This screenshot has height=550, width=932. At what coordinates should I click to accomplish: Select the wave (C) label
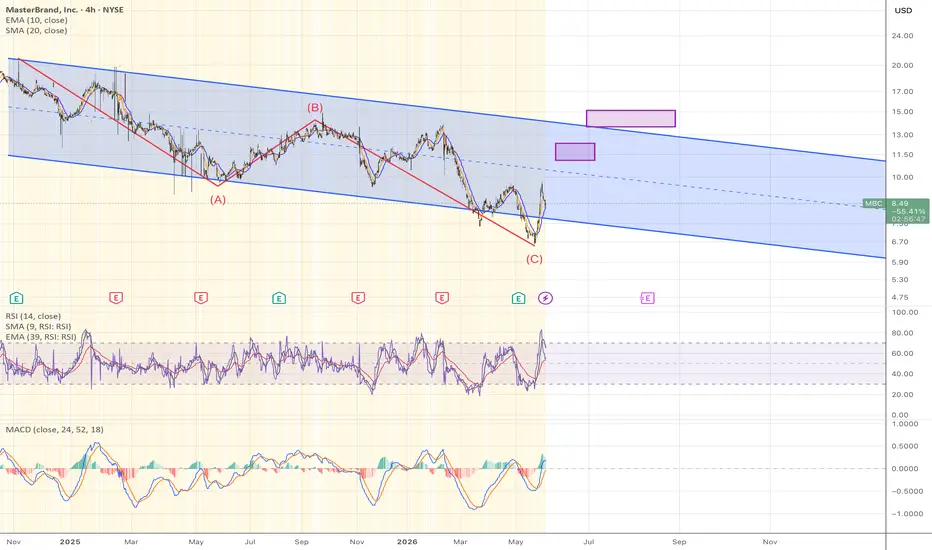[x=534, y=259]
